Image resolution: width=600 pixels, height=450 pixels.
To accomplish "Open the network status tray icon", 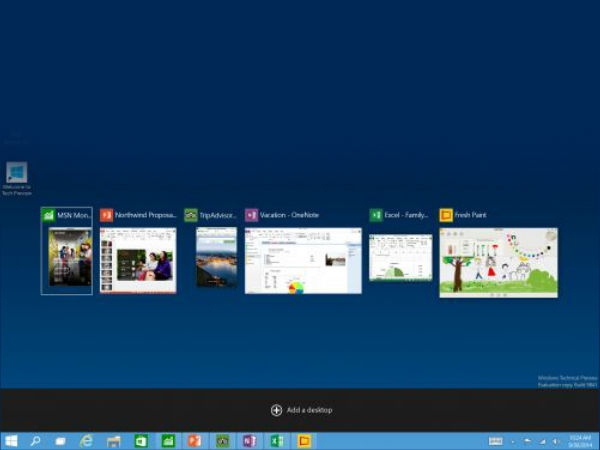I will (543, 442).
